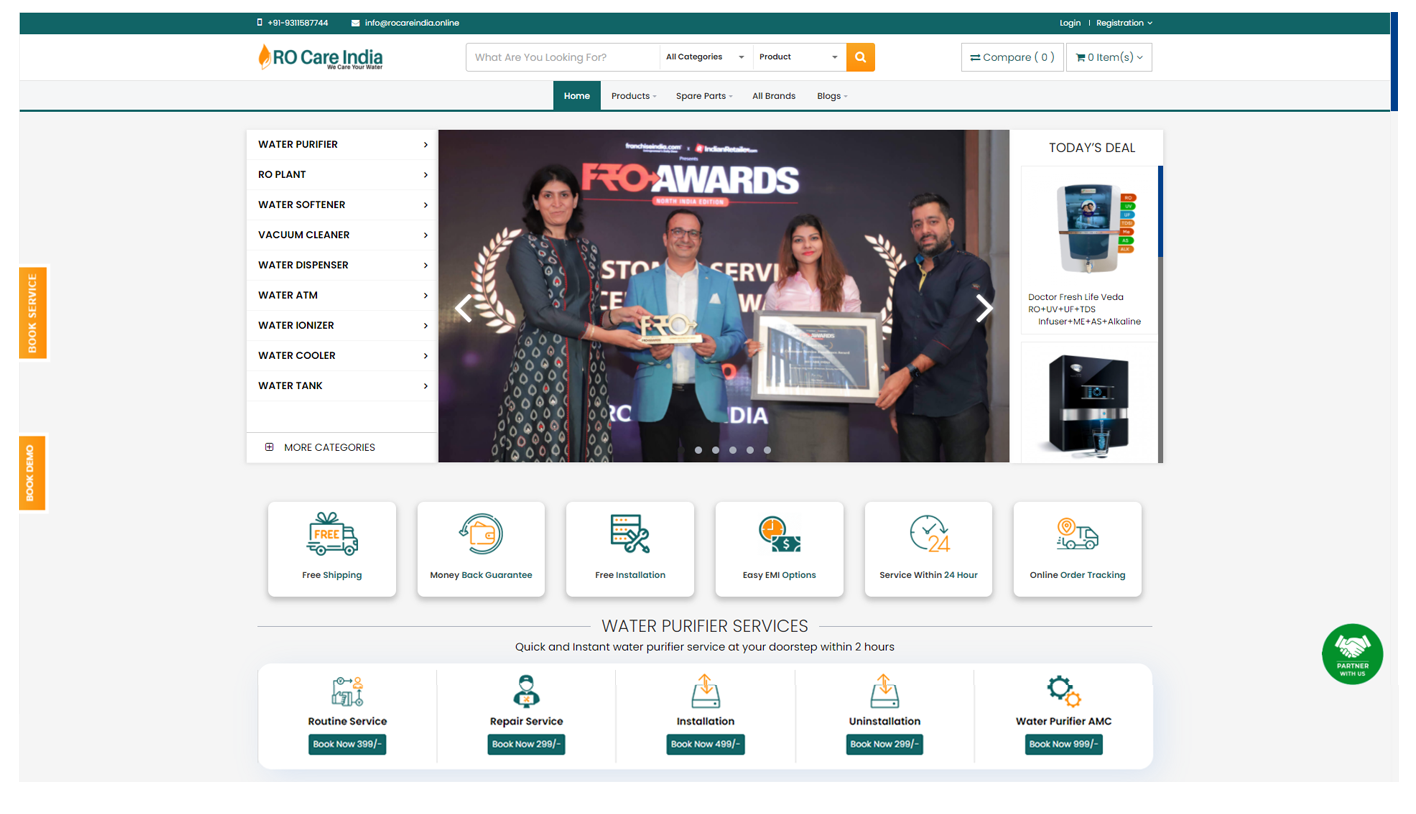This screenshot has height=814, width=1416.
Task: Click Book Now 399/- for Routine Service
Action: click(347, 744)
